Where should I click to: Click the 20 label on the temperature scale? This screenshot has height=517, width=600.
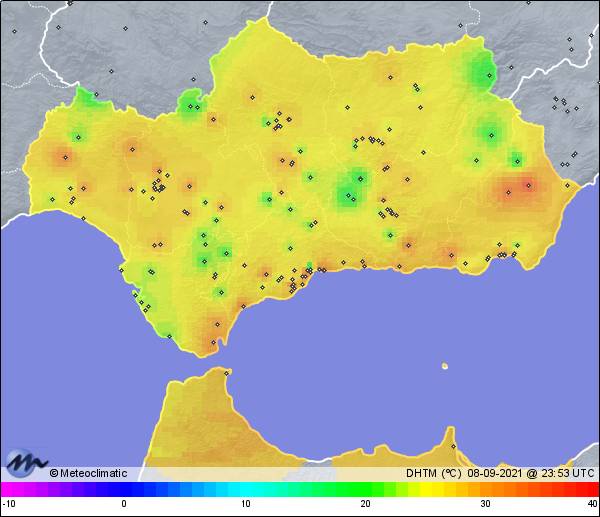(365, 504)
